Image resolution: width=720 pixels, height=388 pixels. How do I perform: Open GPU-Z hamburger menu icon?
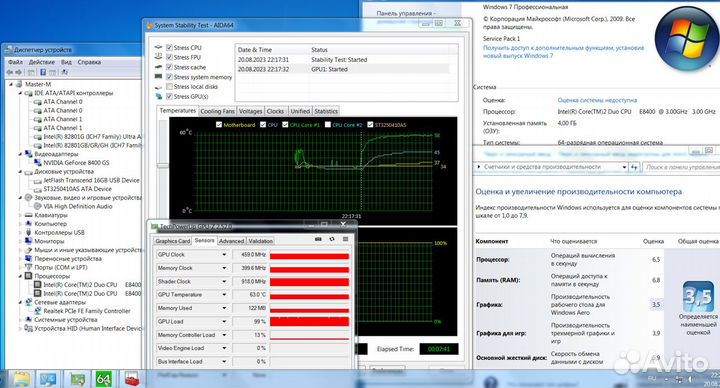coord(345,239)
